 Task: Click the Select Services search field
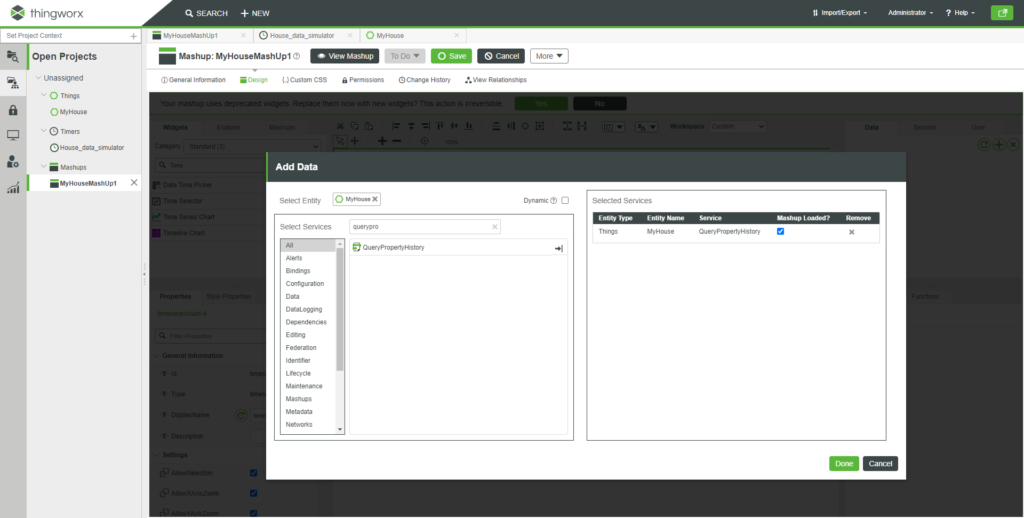tap(424, 227)
